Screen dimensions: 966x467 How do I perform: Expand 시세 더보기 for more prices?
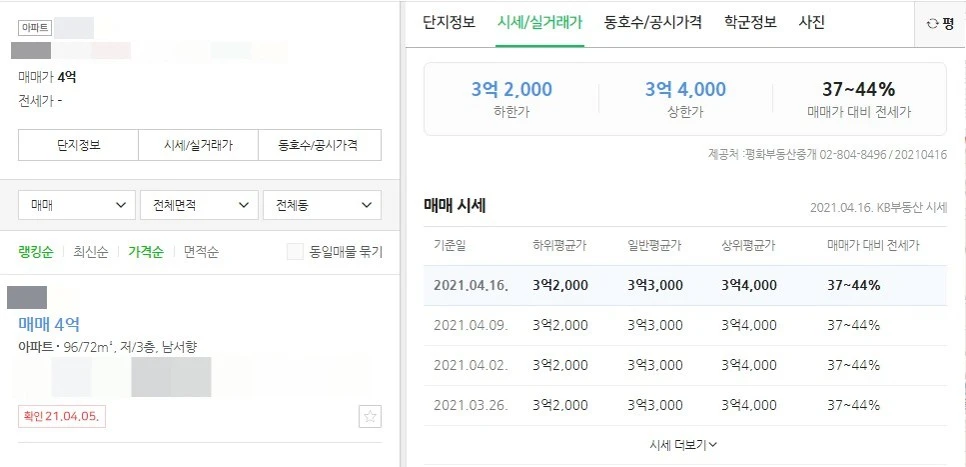point(684,444)
